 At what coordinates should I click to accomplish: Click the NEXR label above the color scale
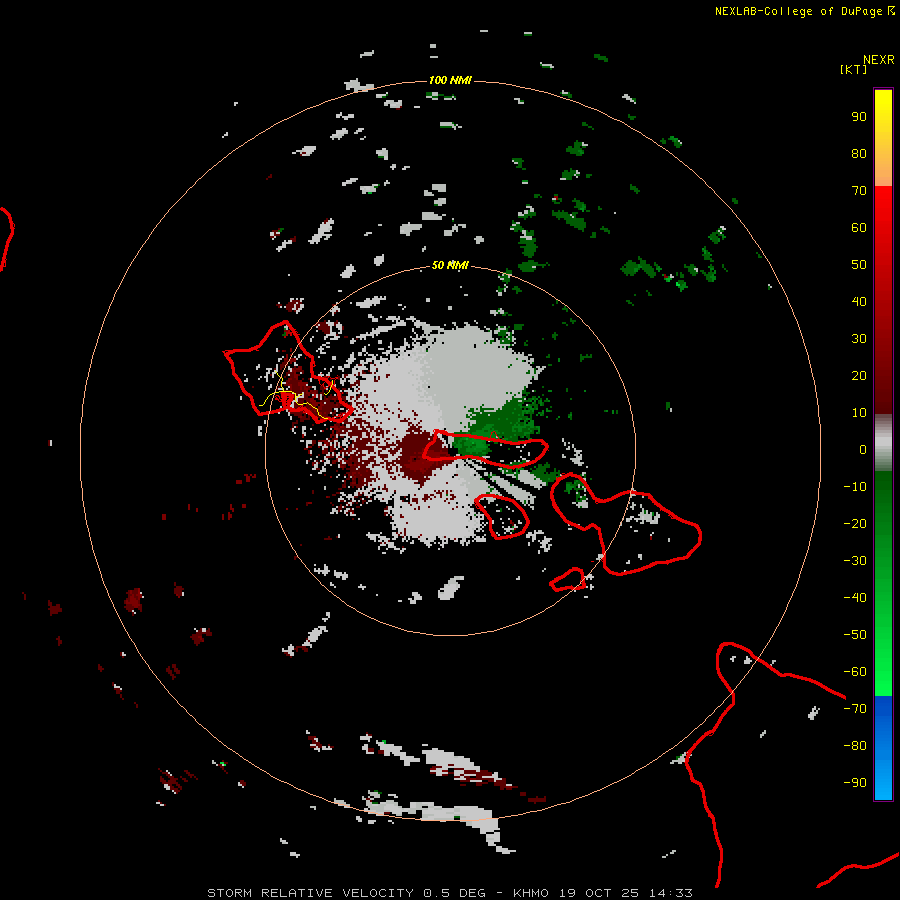pyautogui.click(x=879, y=60)
